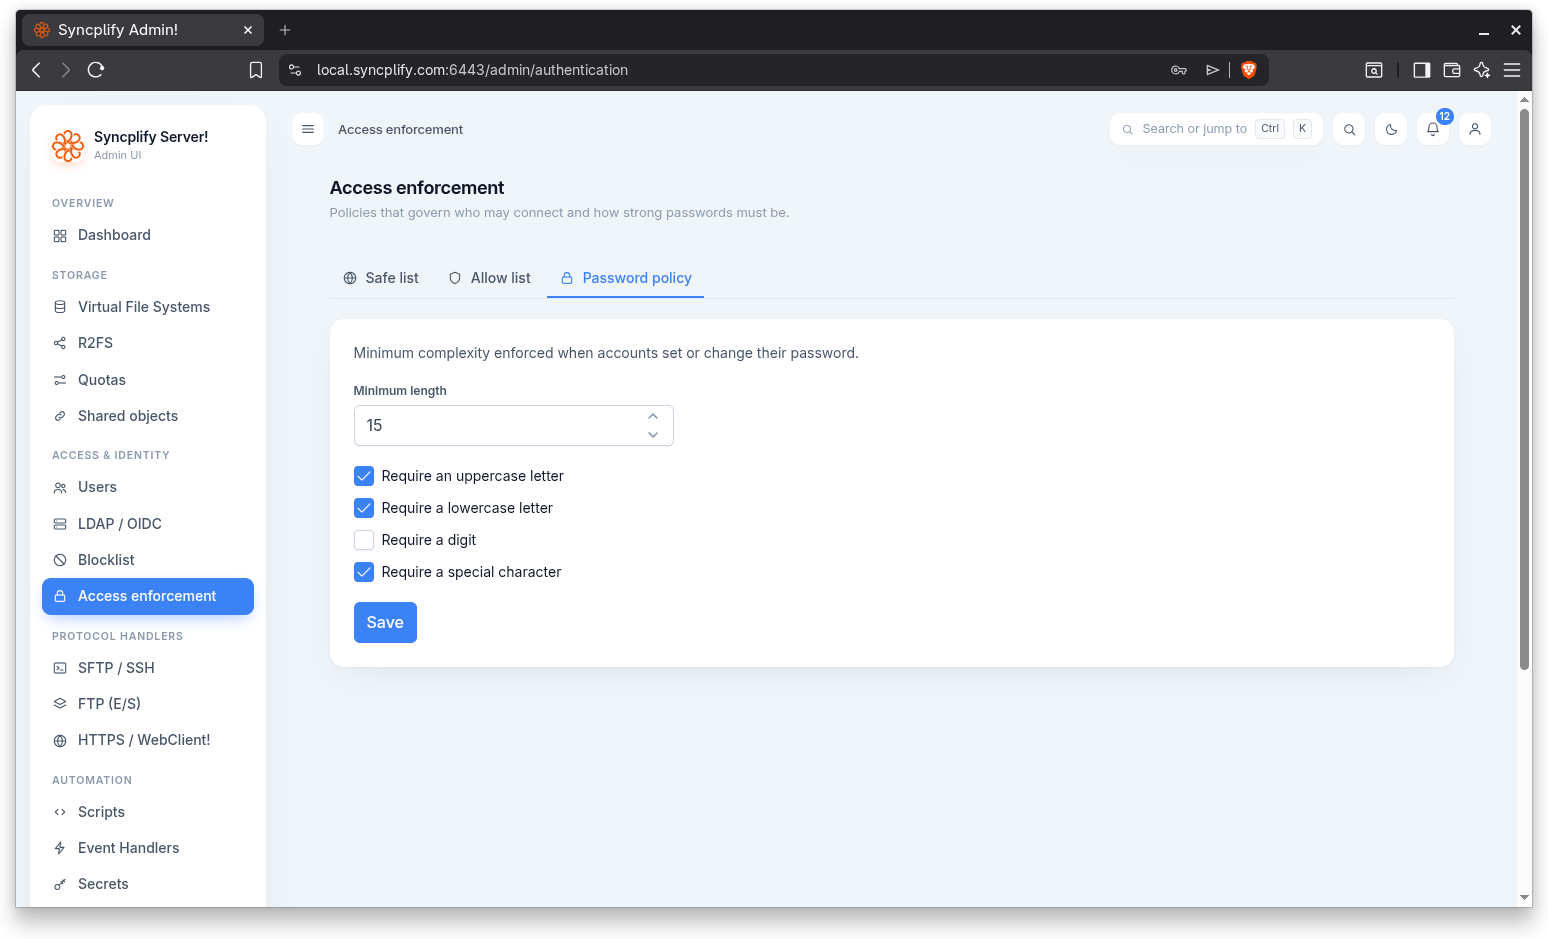Open Event Handlers in sidebar
Image resolution: width=1548 pixels, height=939 pixels.
pos(148,848)
